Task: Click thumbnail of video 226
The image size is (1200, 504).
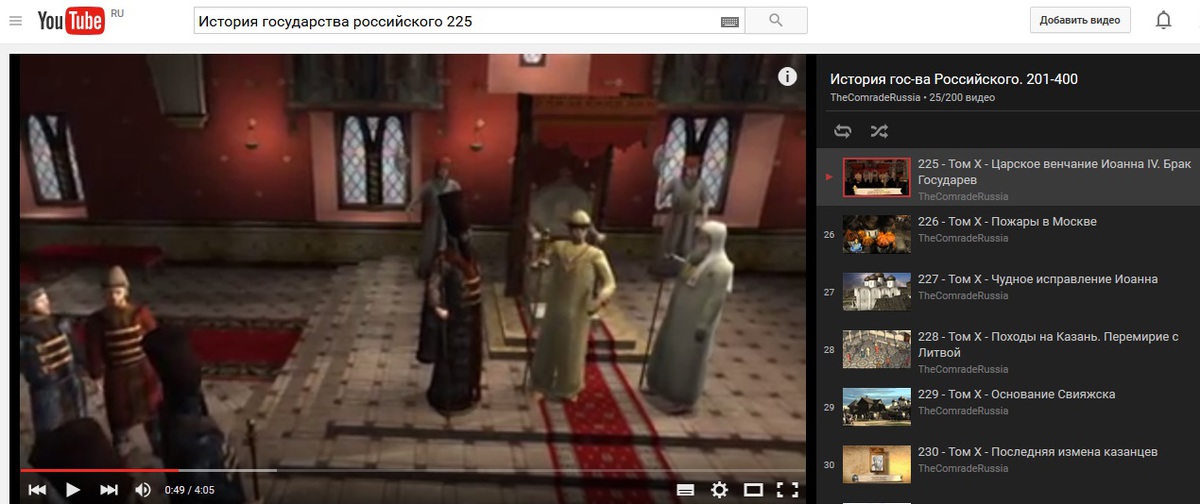Action: click(877, 234)
